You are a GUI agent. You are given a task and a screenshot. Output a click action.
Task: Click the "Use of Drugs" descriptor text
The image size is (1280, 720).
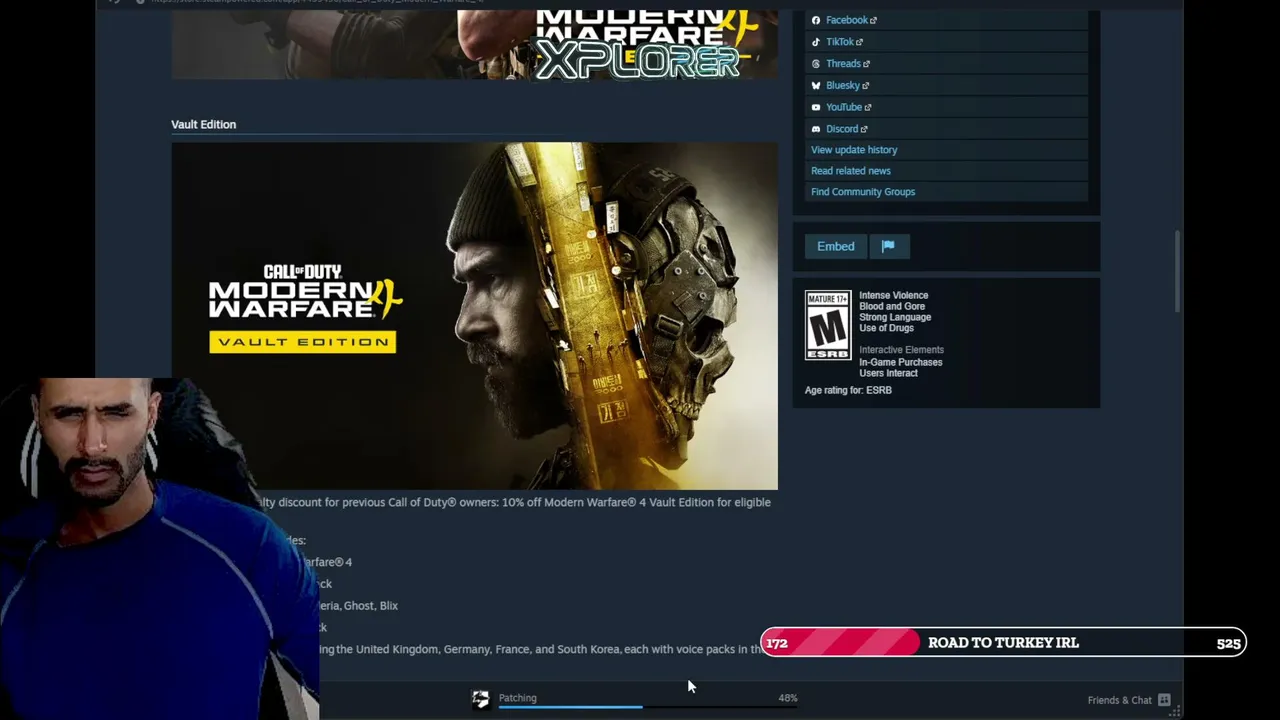887,328
